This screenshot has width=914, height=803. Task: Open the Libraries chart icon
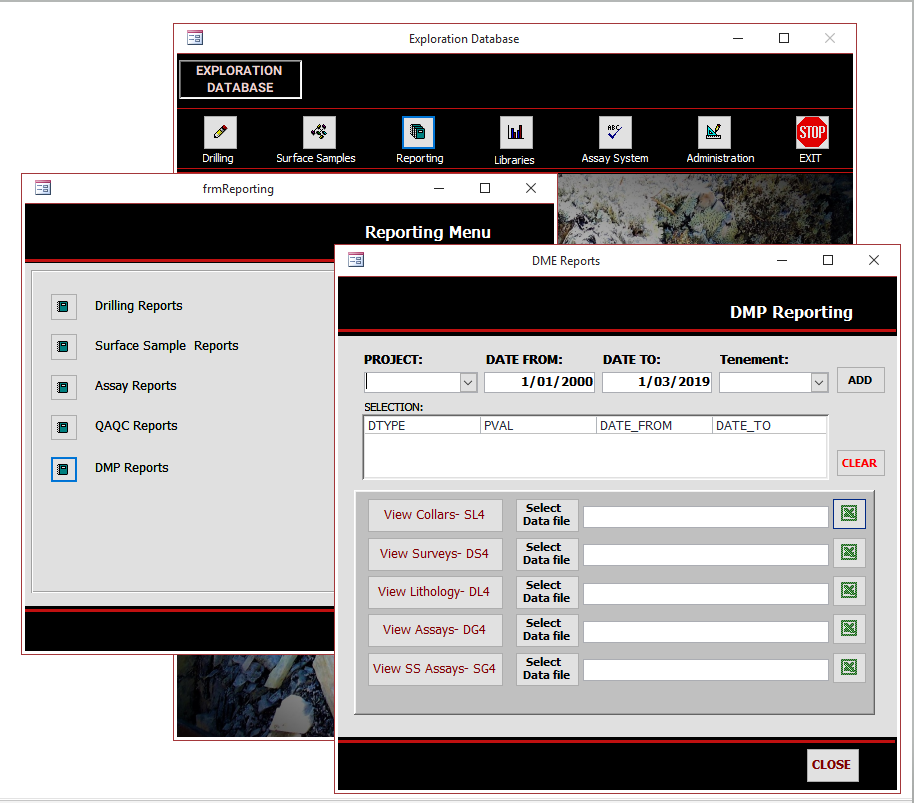point(516,132)
